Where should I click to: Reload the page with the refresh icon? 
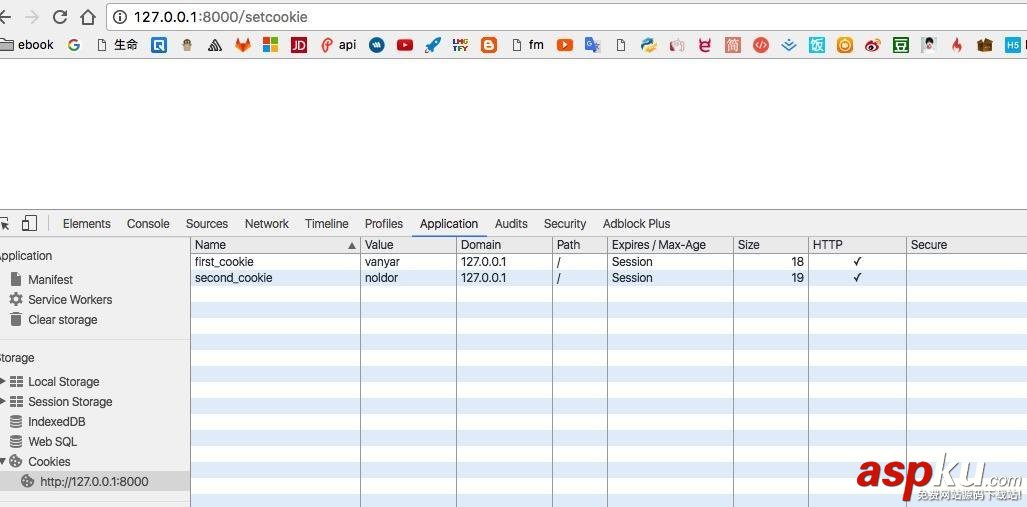[60, 17]
